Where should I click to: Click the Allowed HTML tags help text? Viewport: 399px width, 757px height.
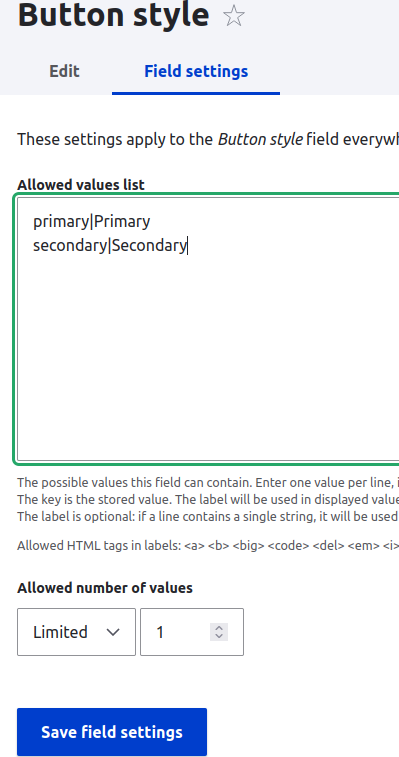[x=208, y=546]
